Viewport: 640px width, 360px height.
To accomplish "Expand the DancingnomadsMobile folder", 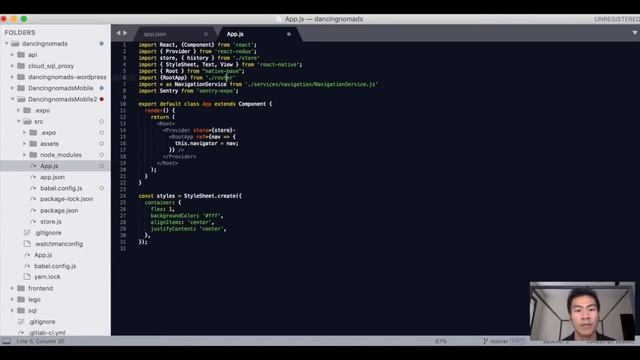I will point(12,88).
